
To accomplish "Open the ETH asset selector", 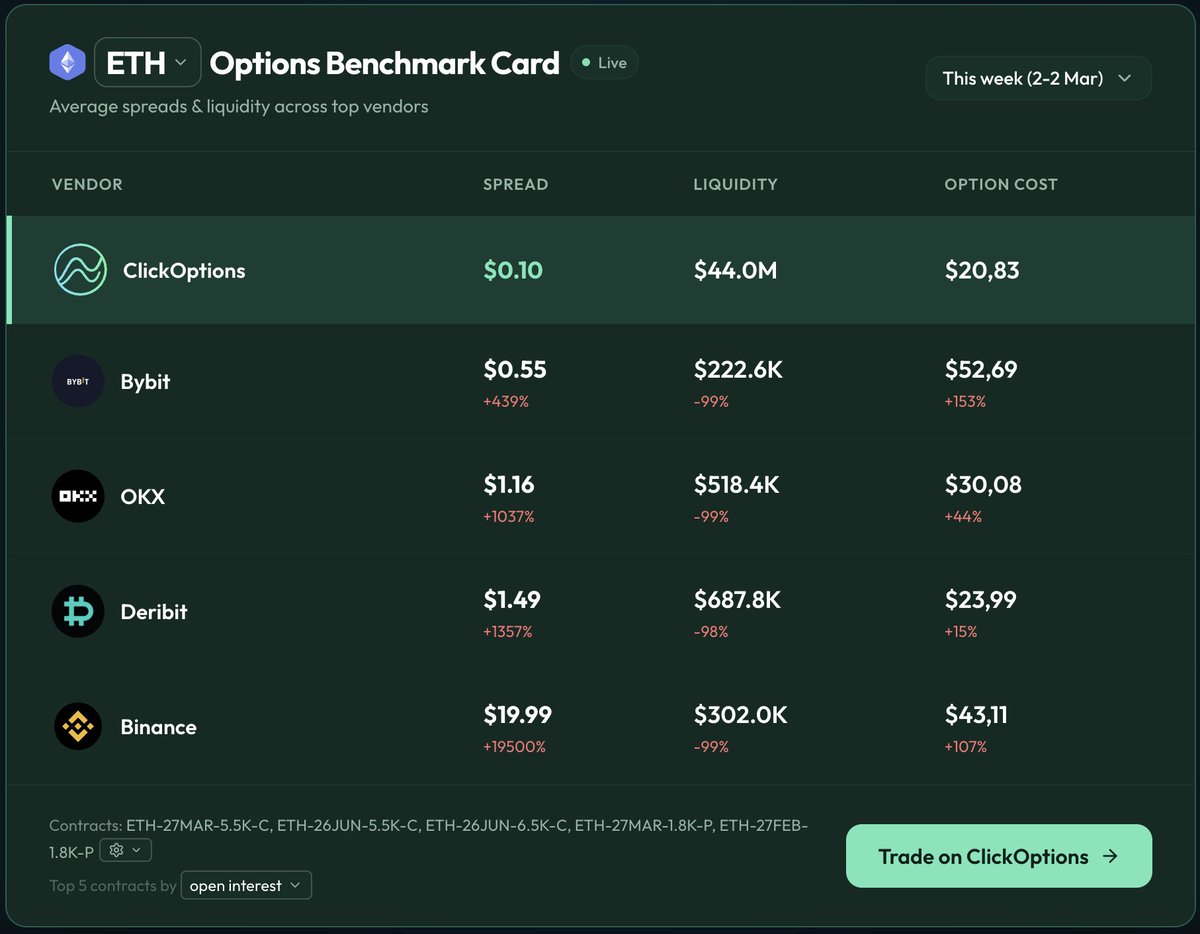I will [147, 62].
